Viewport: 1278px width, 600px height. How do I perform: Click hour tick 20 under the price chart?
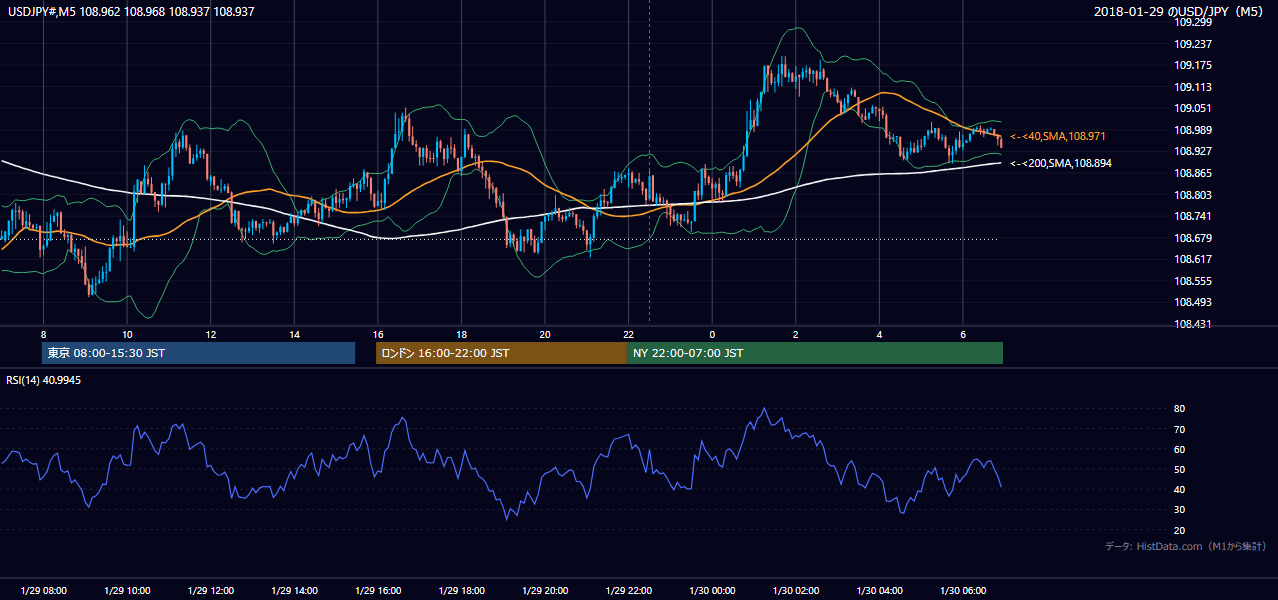[x=545, y=334]
